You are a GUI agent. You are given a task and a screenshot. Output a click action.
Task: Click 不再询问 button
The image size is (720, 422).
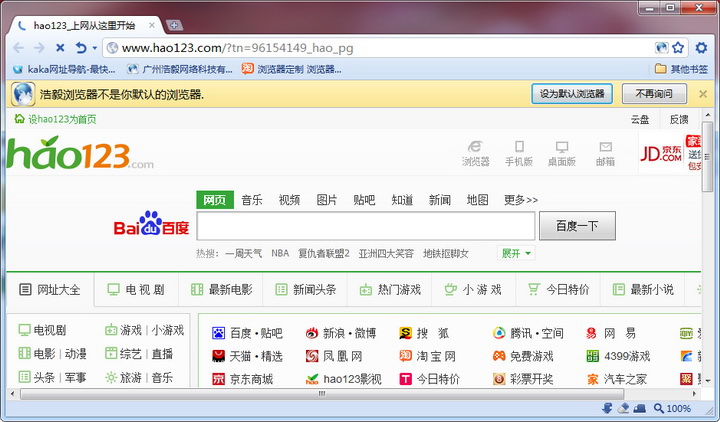click(654, 94)
